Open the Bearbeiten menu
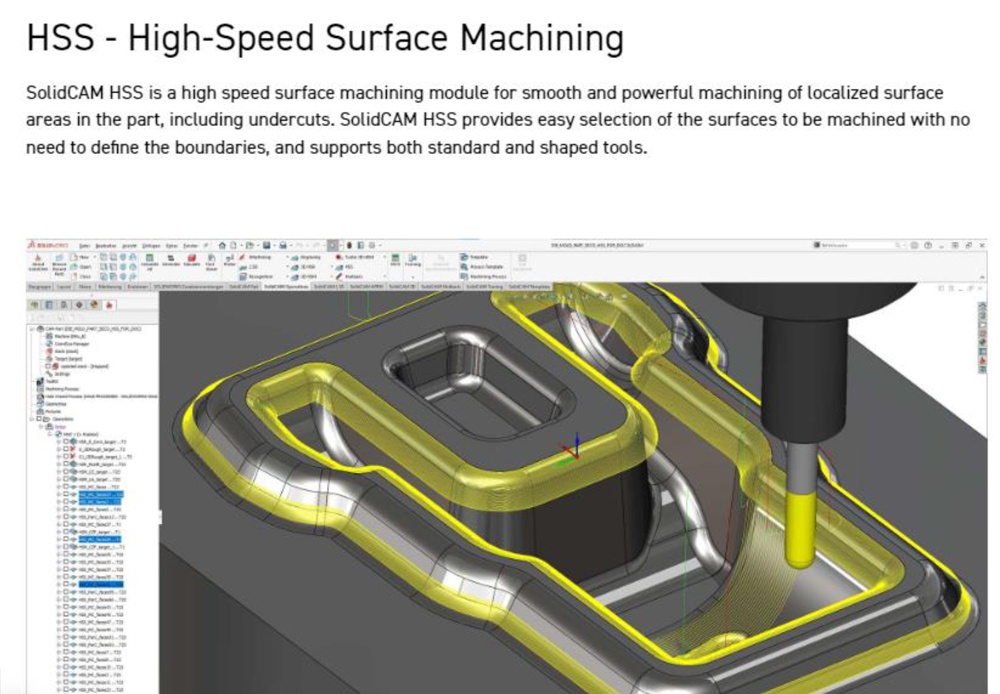 click(x=106, y=246)
